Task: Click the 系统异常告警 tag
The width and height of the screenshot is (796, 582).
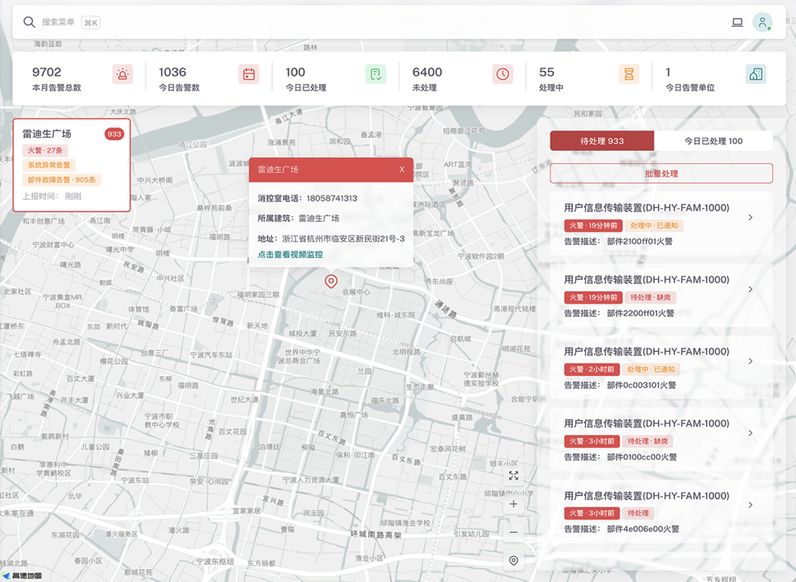Action: coord(49,165)
